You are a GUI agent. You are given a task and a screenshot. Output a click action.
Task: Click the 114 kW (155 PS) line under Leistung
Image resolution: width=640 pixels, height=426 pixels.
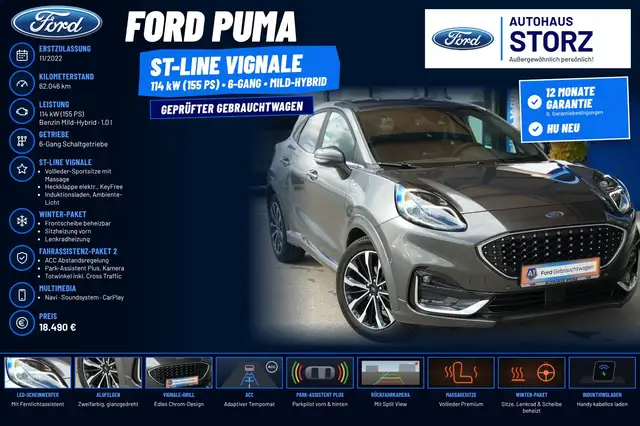(62, 114)
